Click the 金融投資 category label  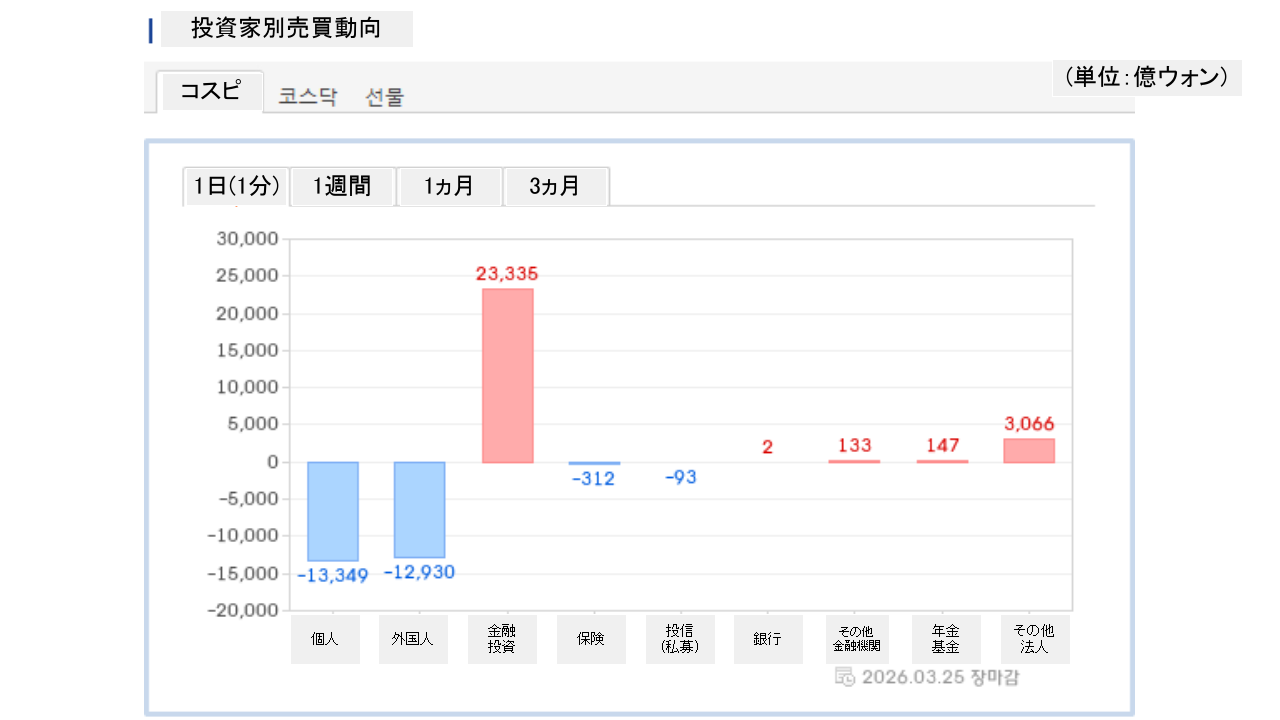pyautogui.click(x=502, y=639)
